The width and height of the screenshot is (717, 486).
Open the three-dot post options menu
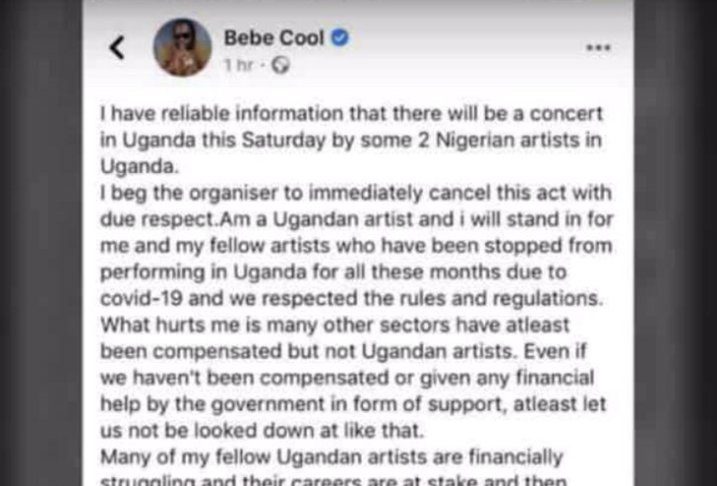click(x=599, y=47)
